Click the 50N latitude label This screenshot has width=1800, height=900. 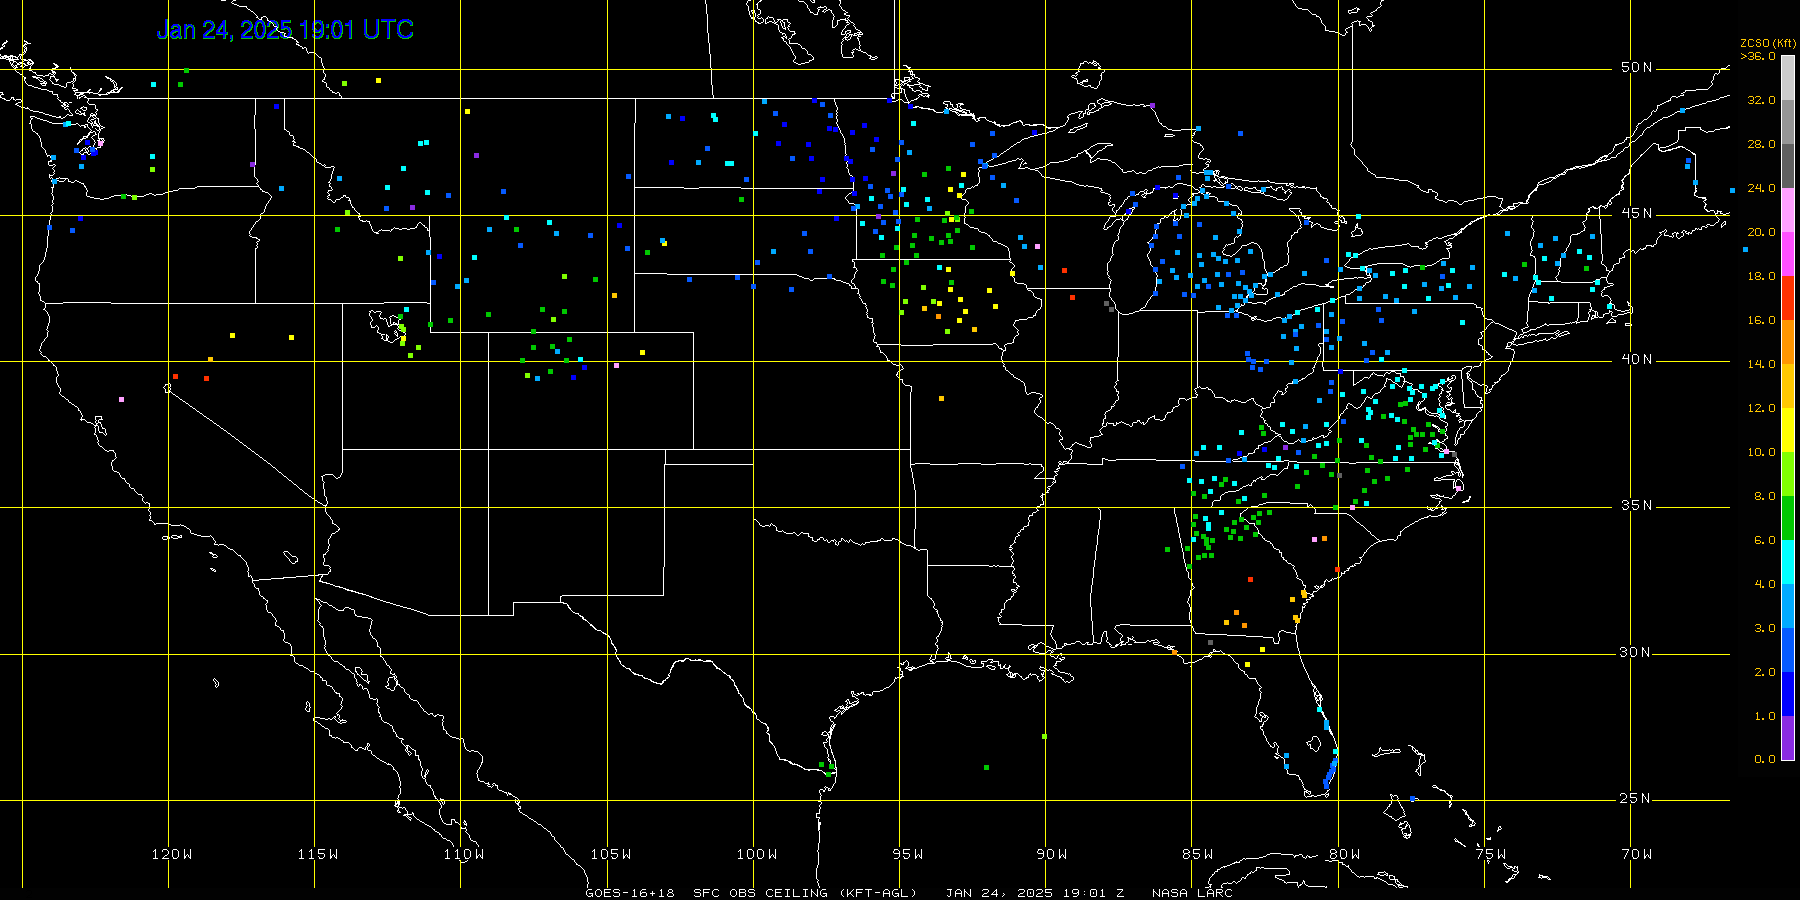[x=1636, y=68]
